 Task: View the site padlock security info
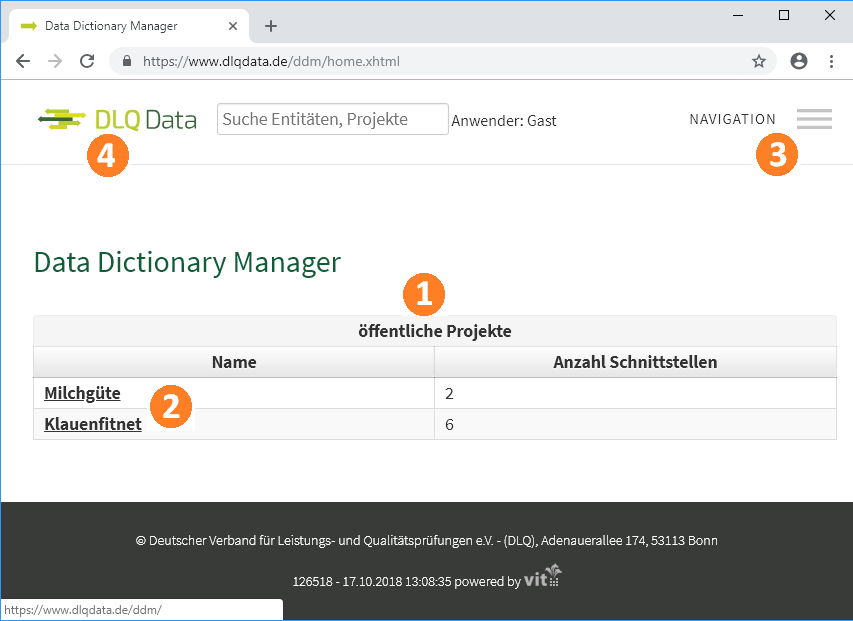127,61
